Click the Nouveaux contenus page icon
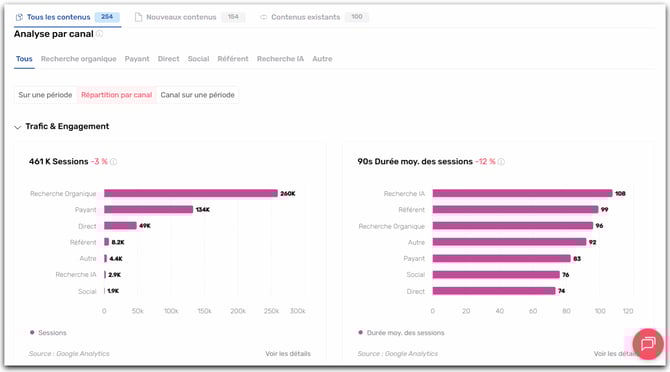The width and height of the screenshot is (670, 372). coord(138,17)
